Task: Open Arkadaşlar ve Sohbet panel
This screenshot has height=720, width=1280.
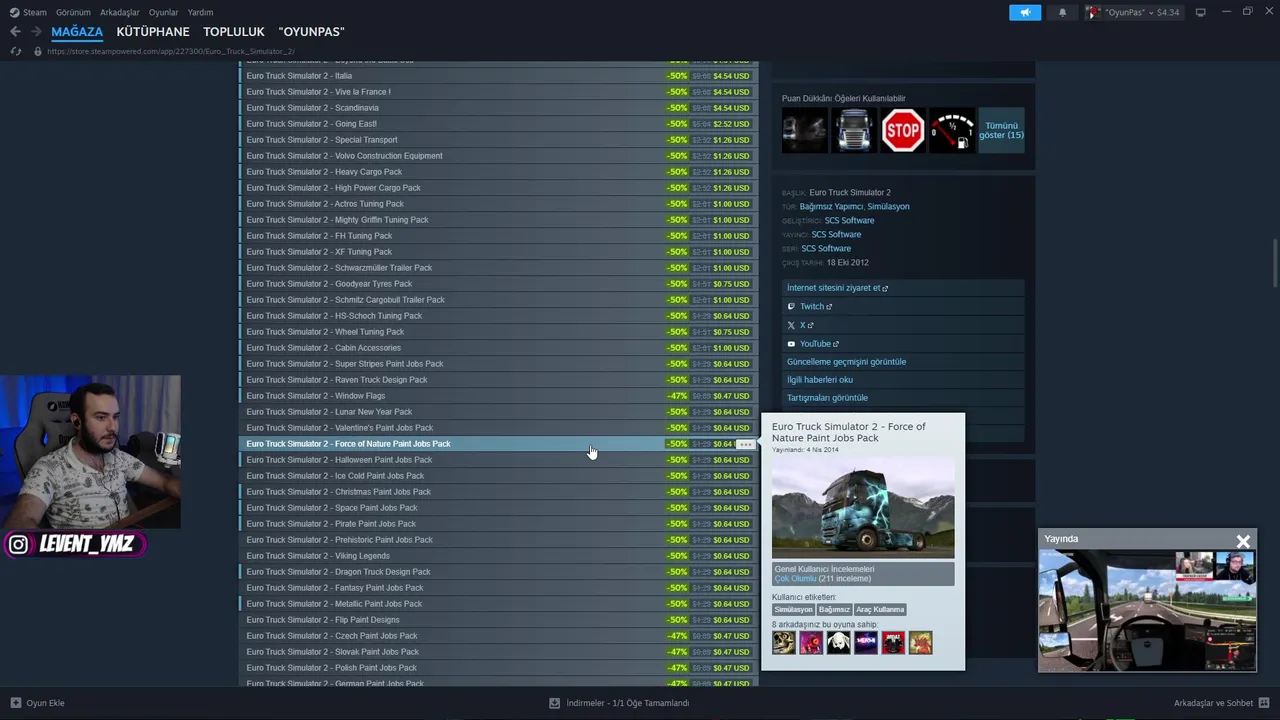Action: [x=1221, y=703]
